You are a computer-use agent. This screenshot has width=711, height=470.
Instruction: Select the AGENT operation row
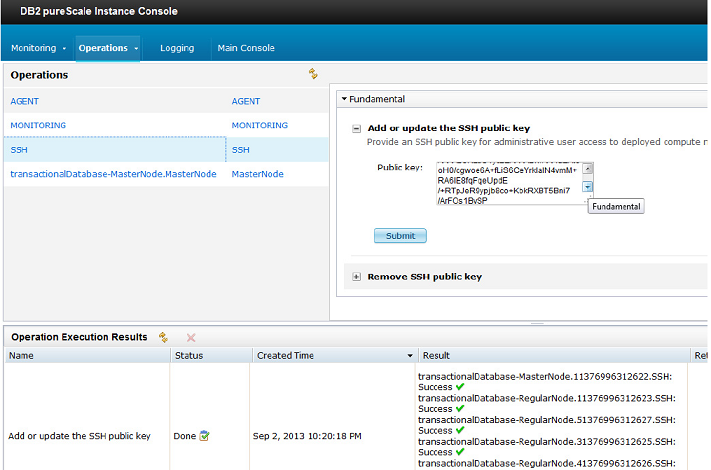[25, 101]
